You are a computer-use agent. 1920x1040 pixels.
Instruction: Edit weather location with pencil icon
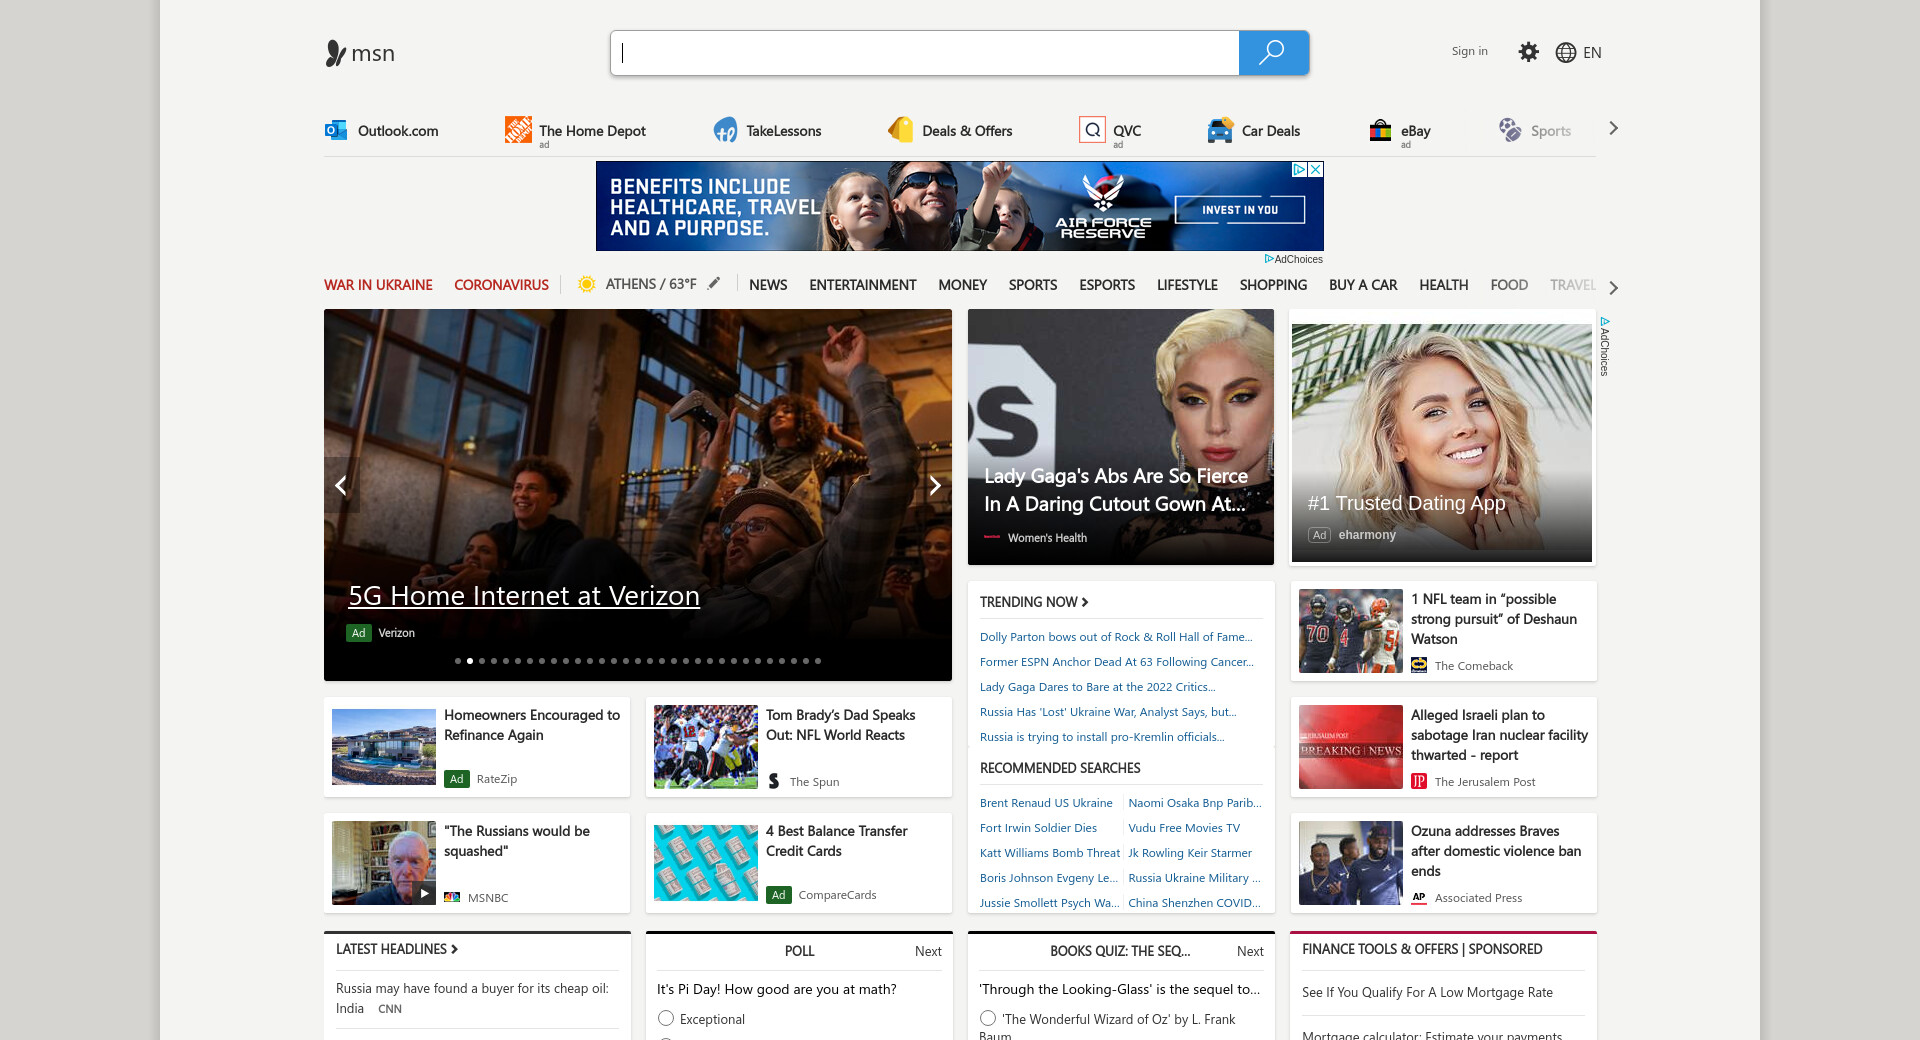click(714, 284)
